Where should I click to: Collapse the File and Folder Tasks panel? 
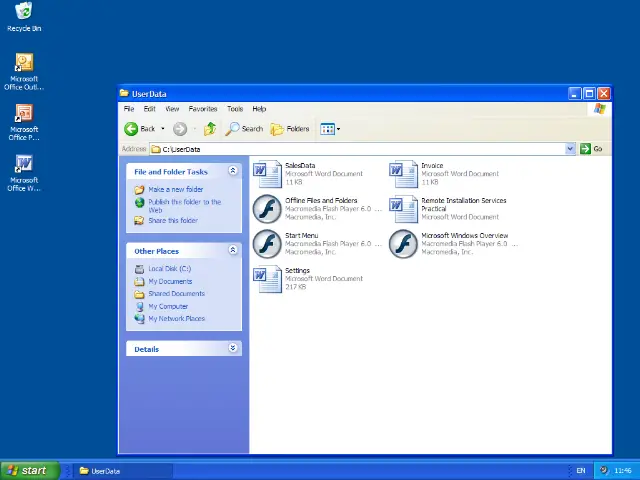pos(233,171)
